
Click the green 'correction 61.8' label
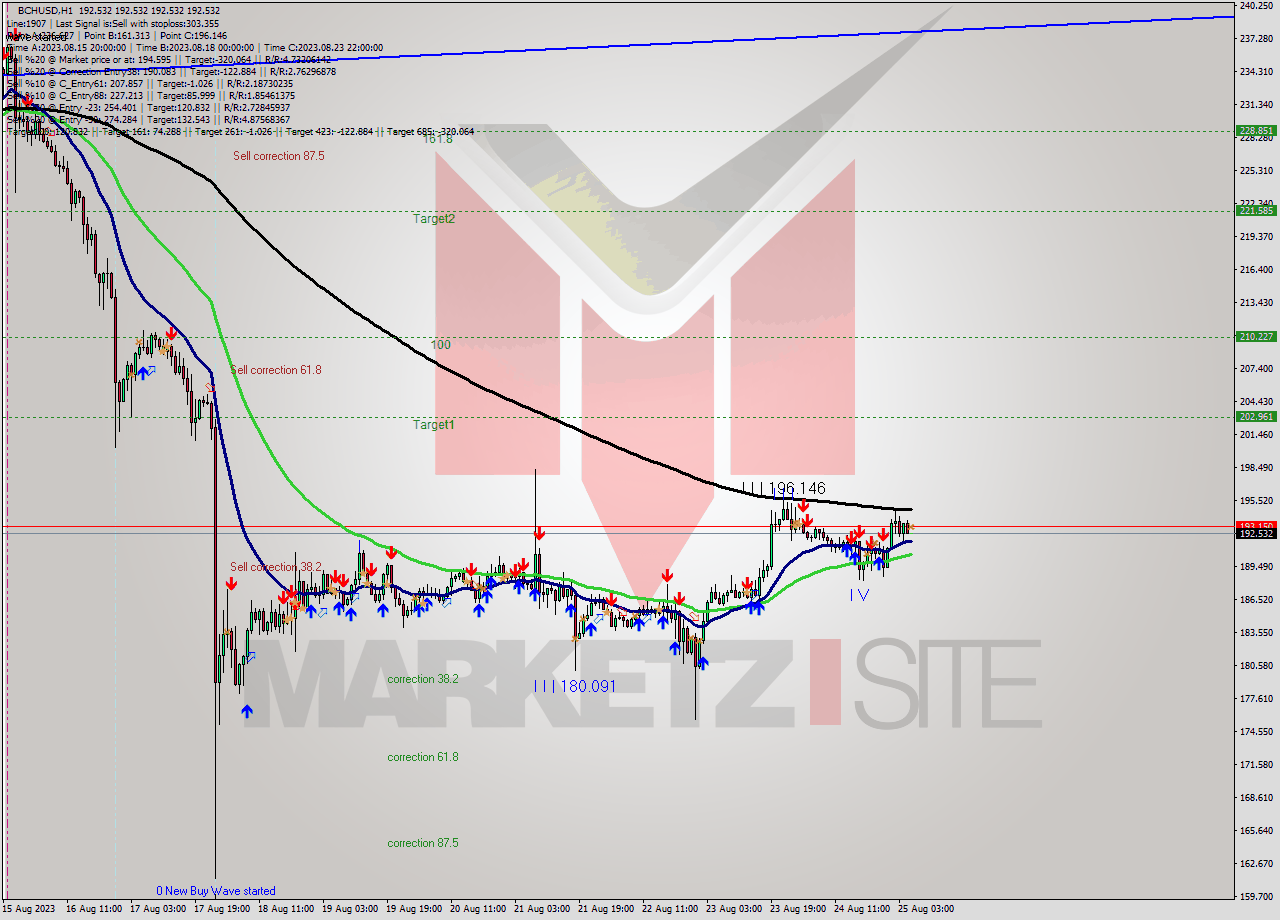pos(423,757)
